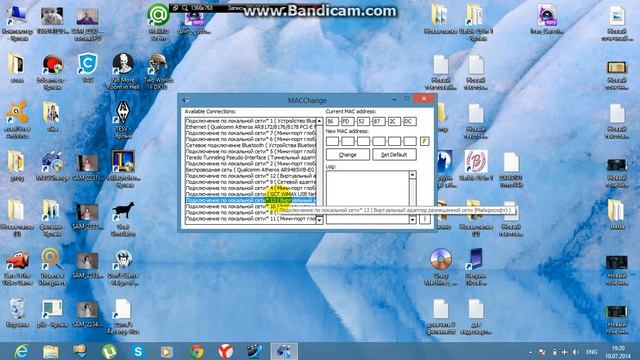Open the red car game desktop shortcut
The width and height of the screenshot is (640, 360).
(17, 267)
